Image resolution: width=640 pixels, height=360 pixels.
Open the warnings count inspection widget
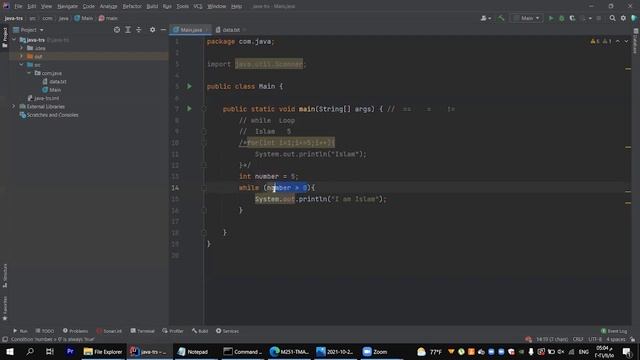coord(601,41)
